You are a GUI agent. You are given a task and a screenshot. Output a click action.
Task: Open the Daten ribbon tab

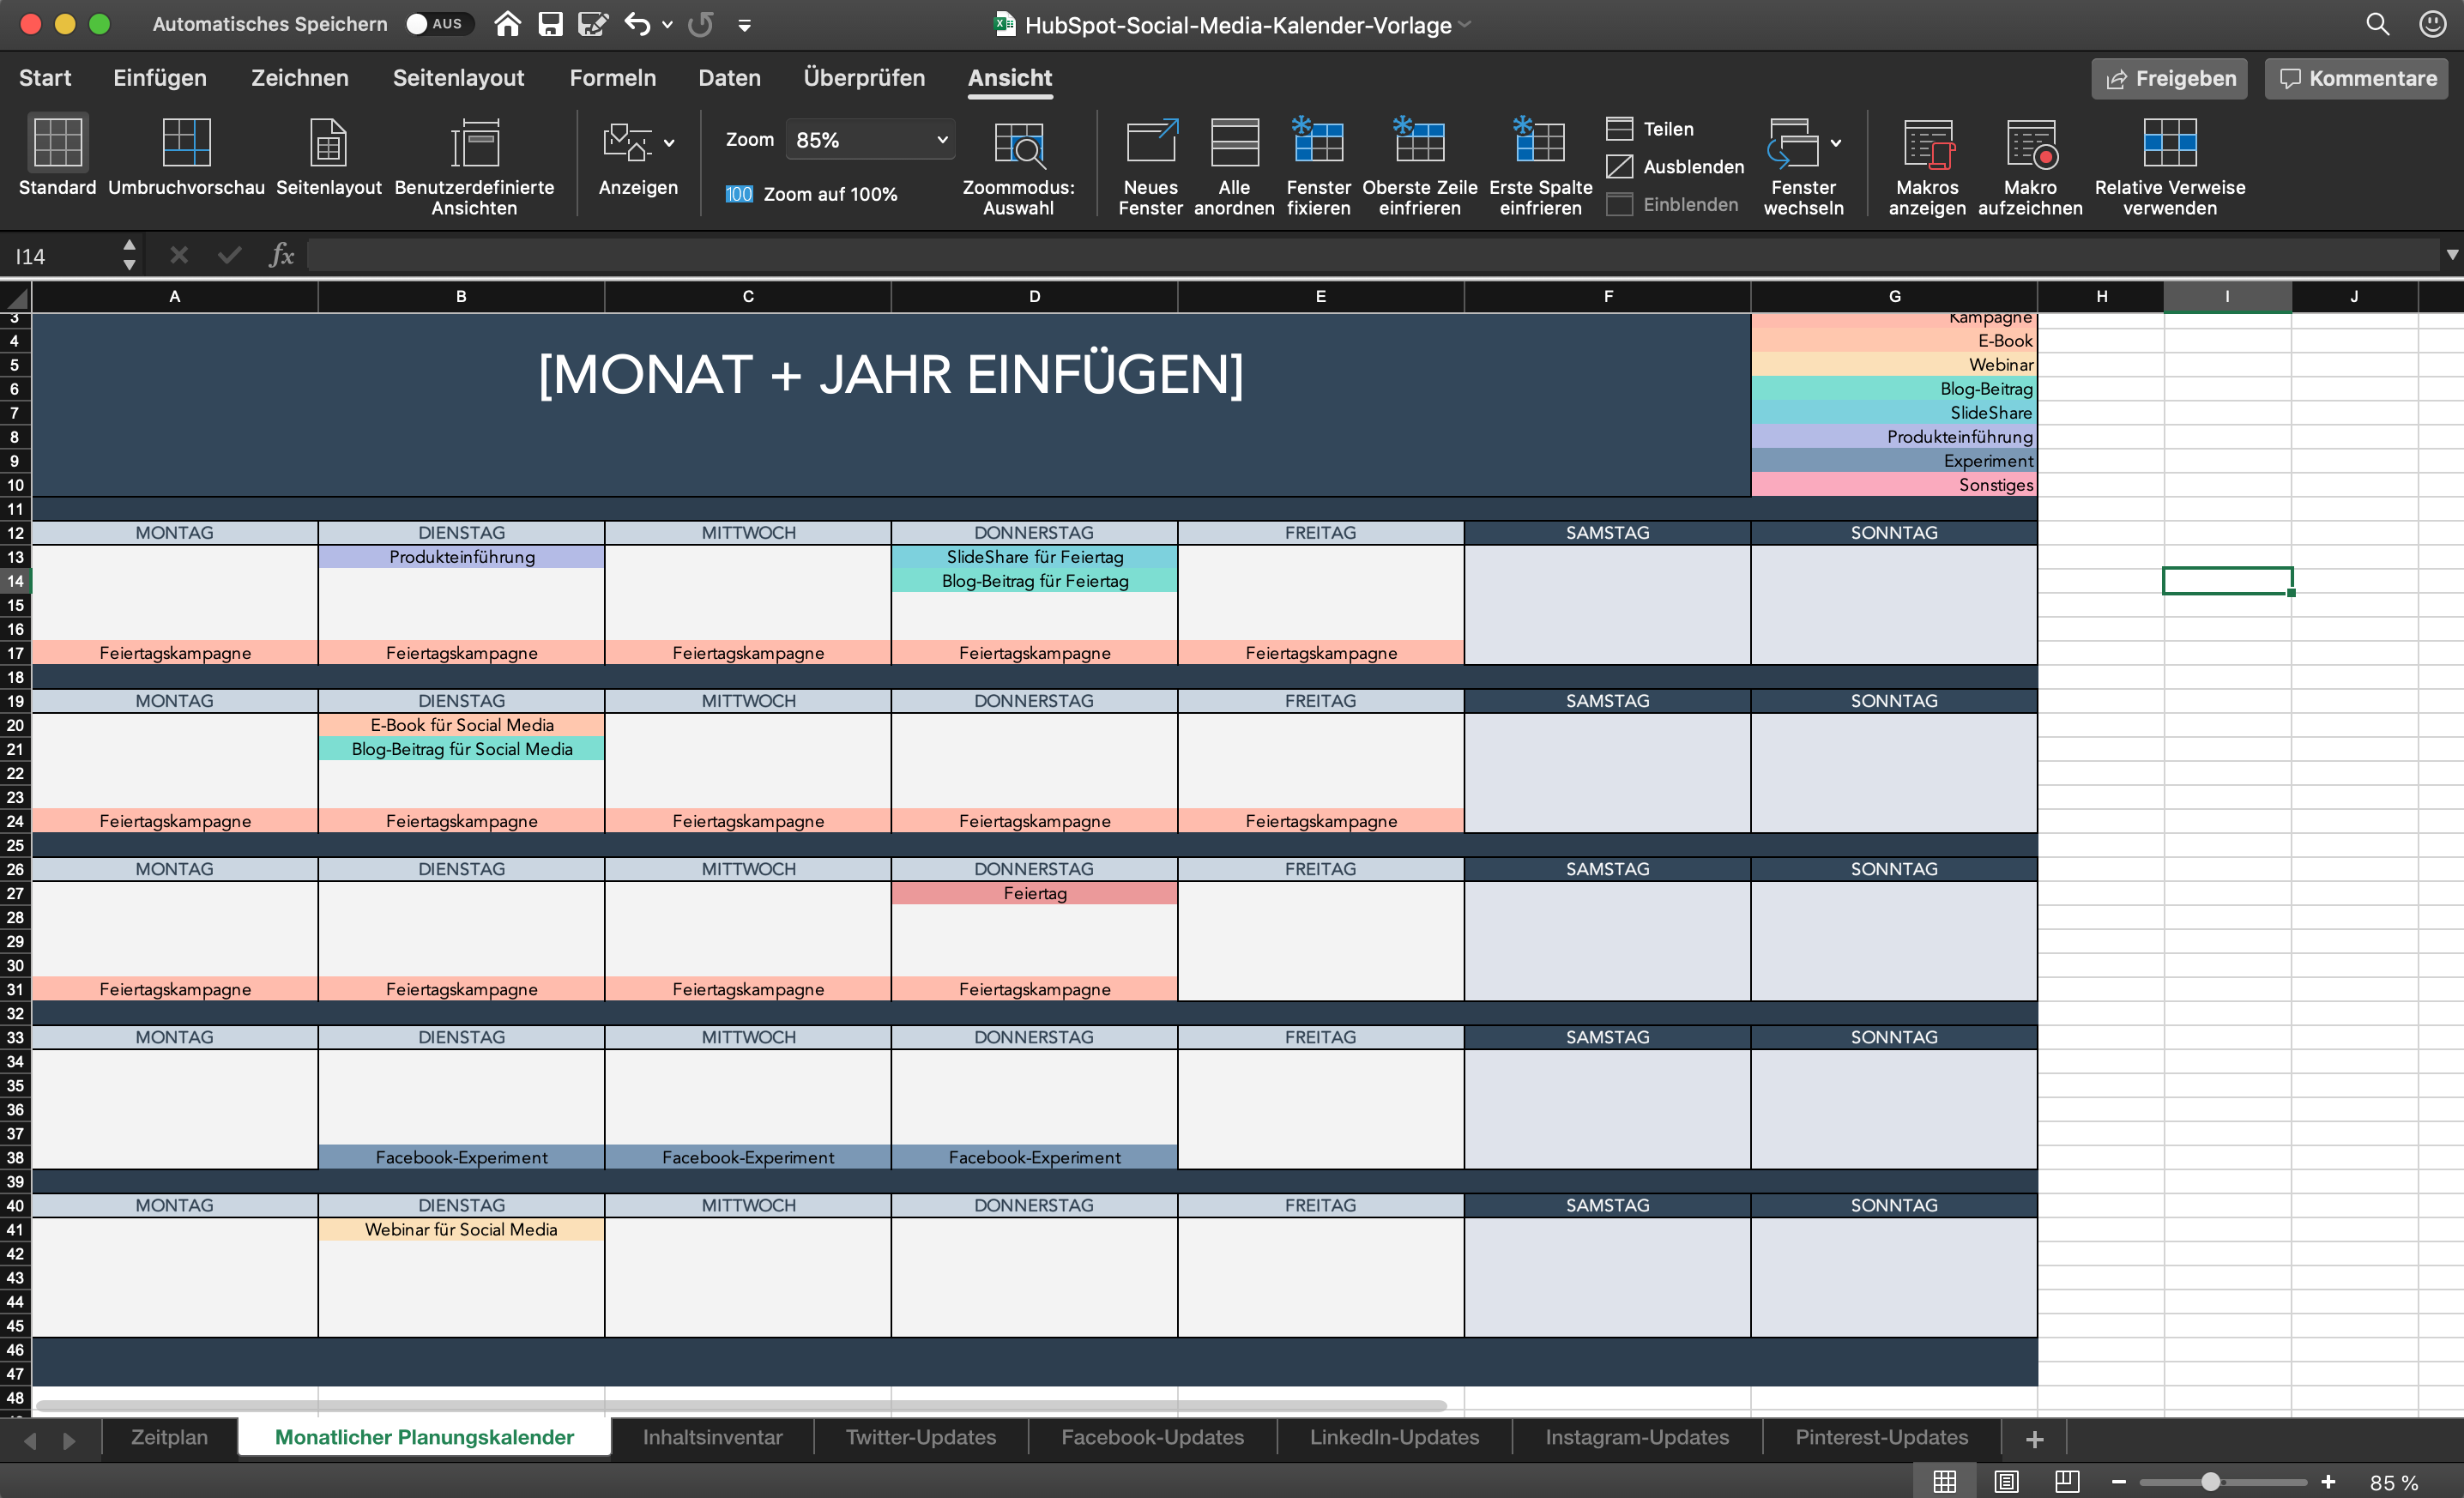click(729, 78)
